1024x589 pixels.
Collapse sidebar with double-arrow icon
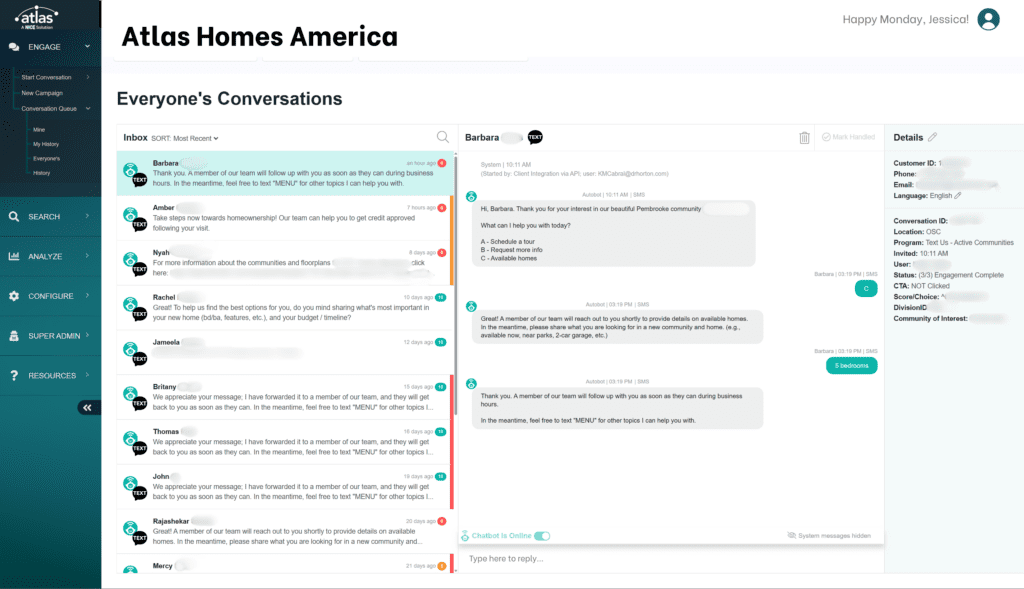click(88, 407)
